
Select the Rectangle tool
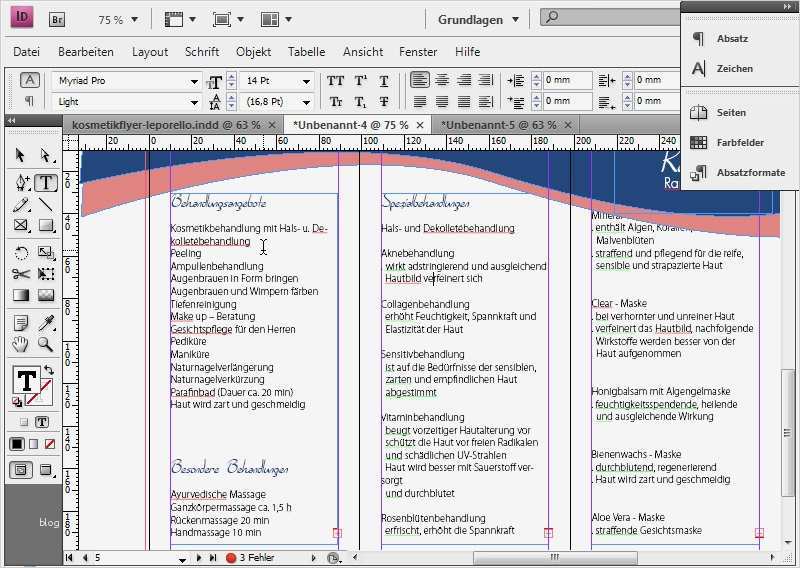(46, 225)
